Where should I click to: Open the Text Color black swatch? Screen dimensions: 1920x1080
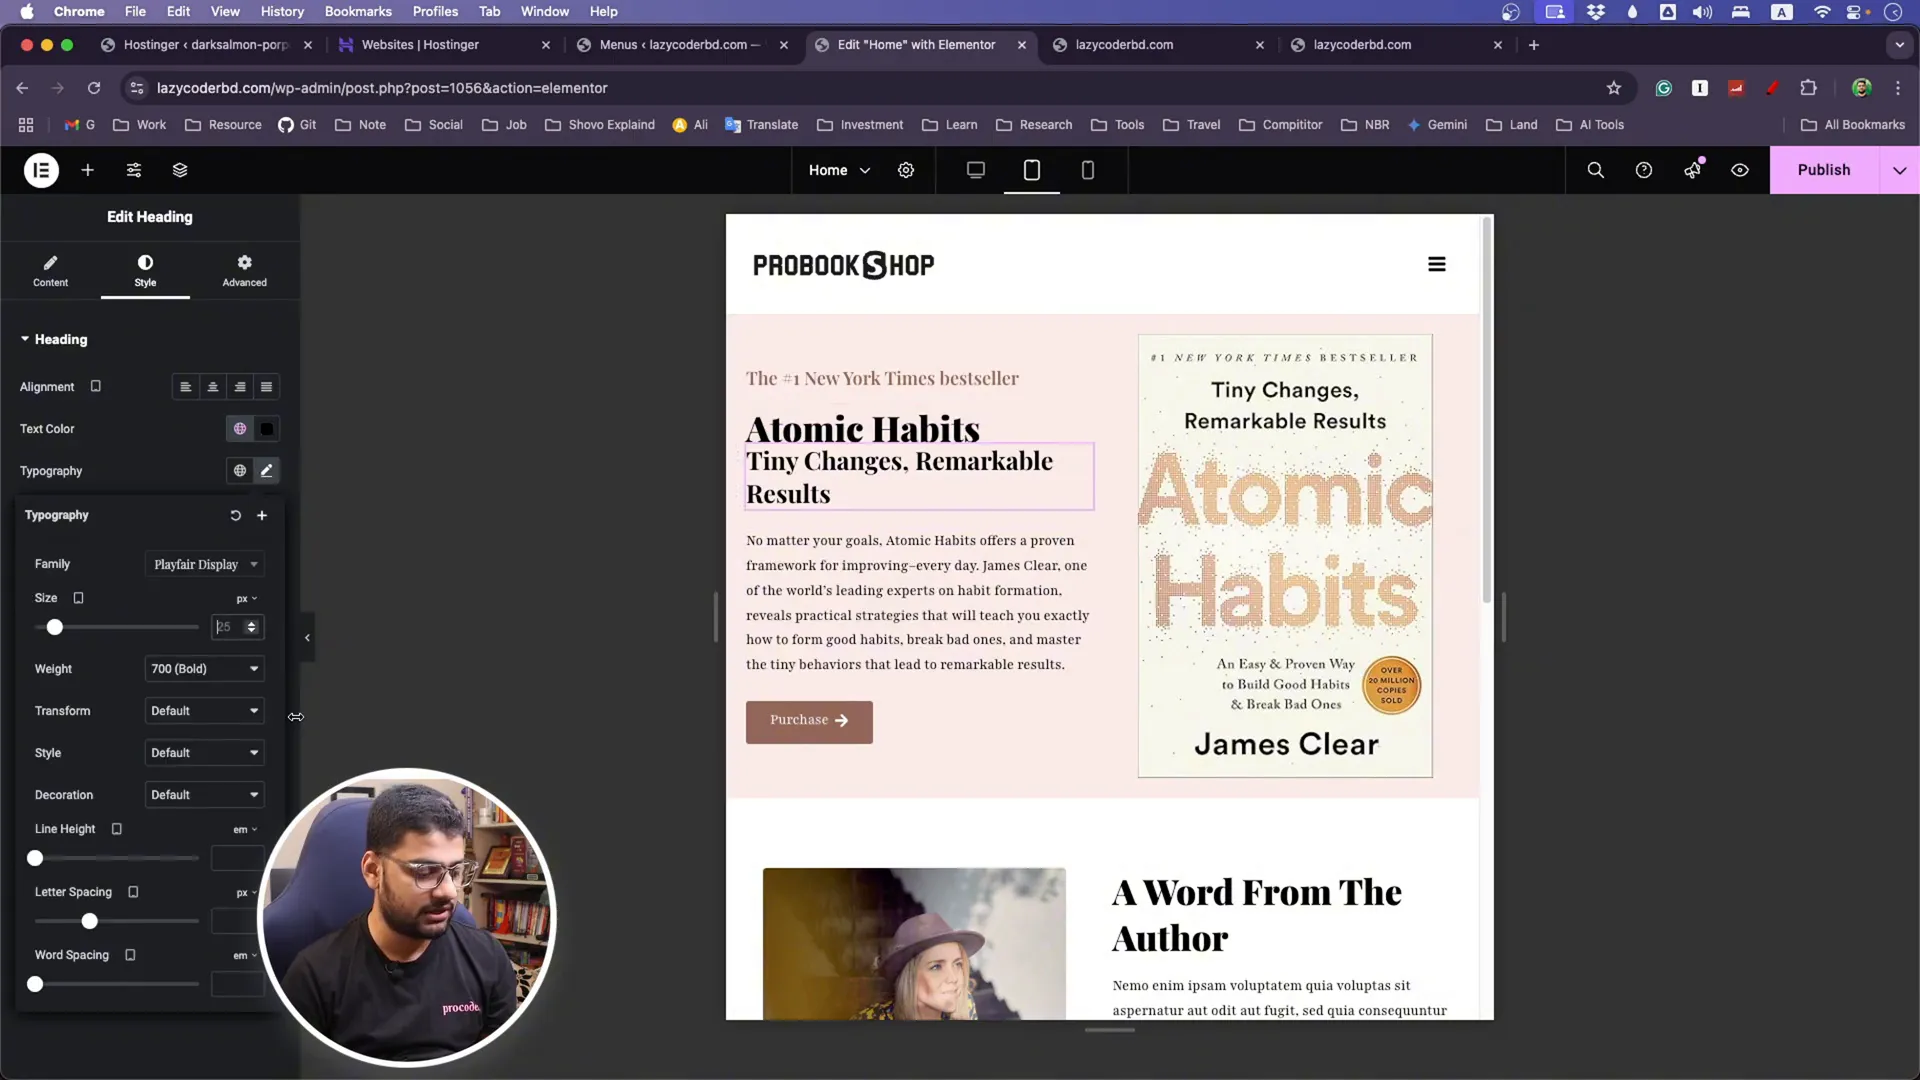point(267,429)
